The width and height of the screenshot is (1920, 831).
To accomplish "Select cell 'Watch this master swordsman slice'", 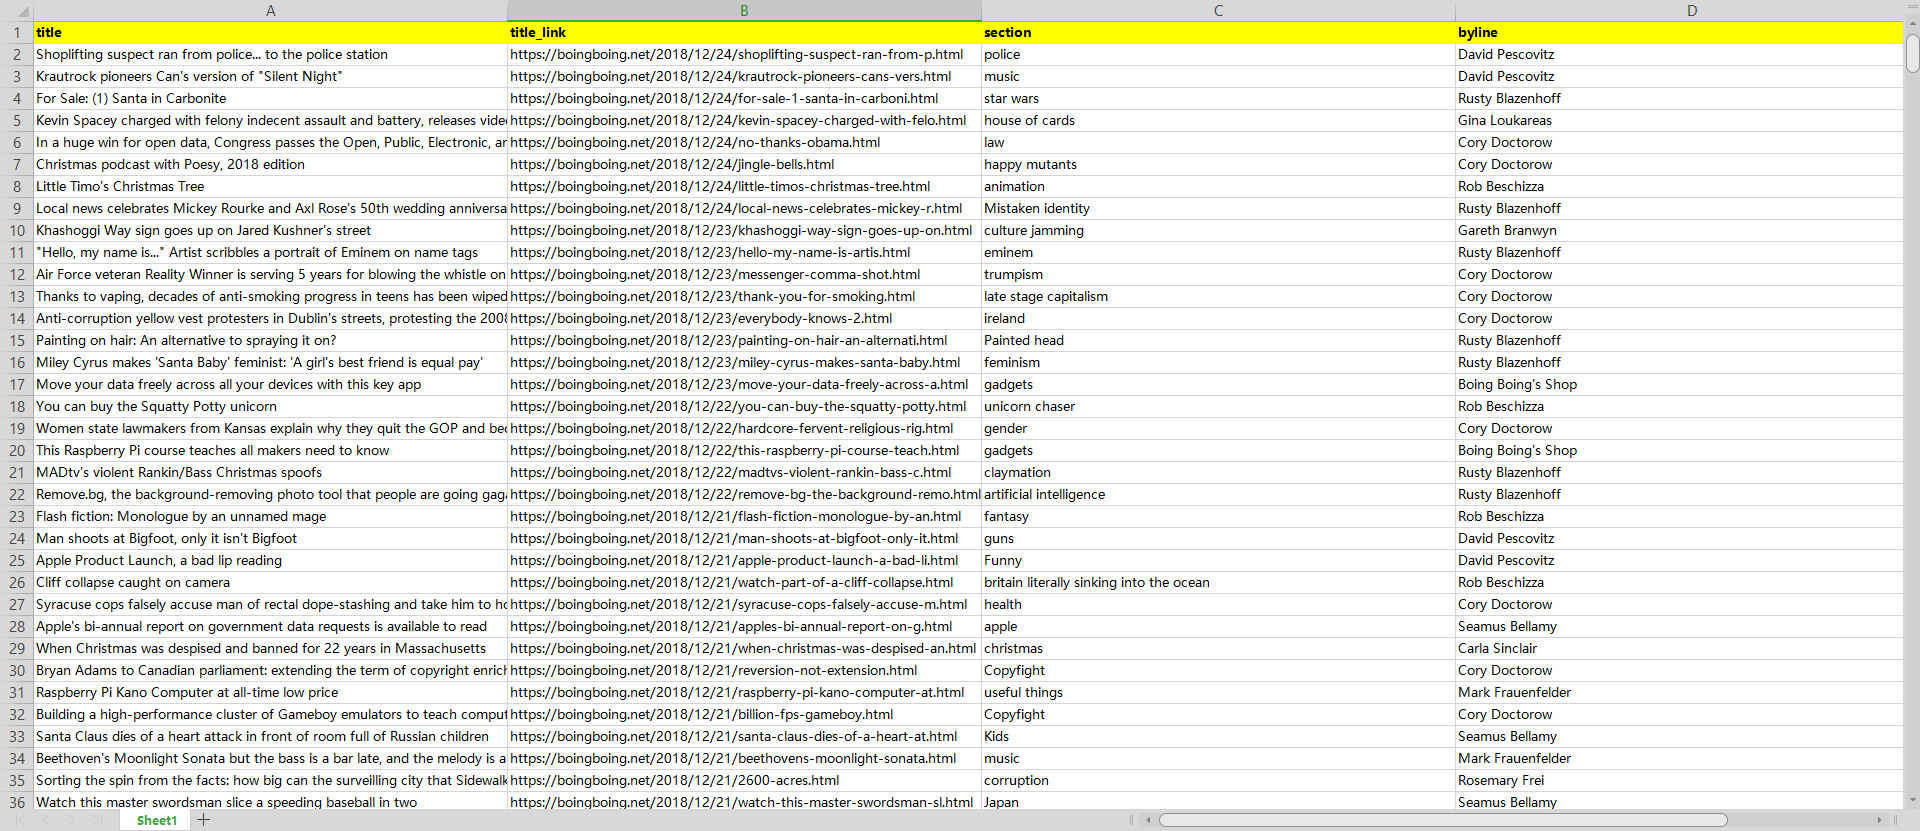I will [x=270, y=802].
